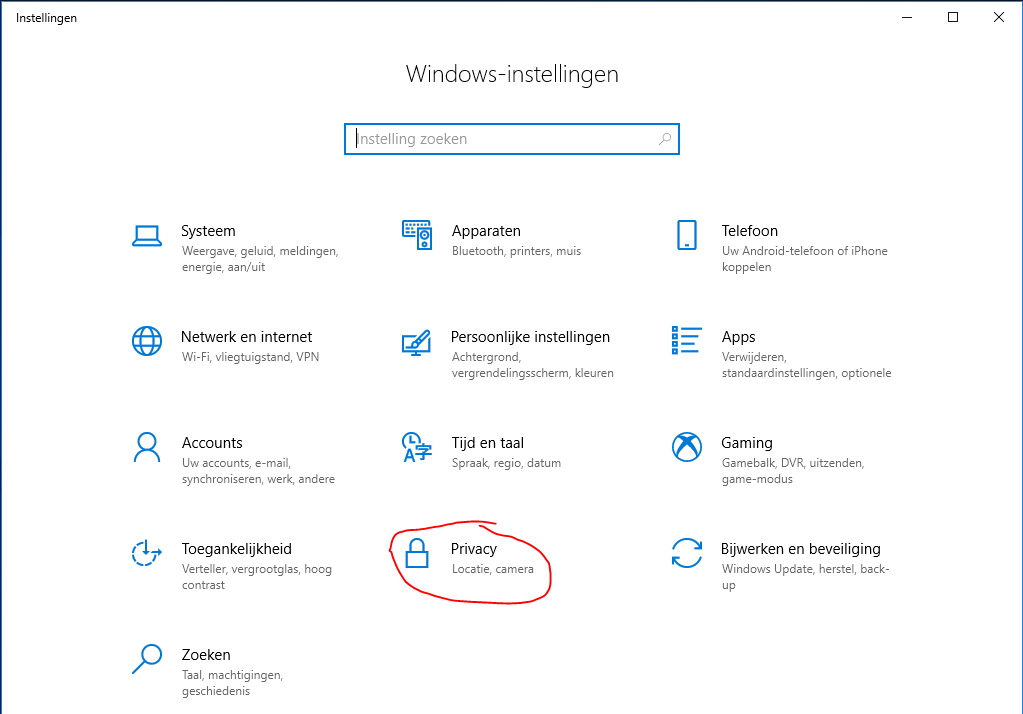Image resolution: width=1023 pixels, height=714 pixels.
Task: Close the Instellingen window
Action: click(x=999, y=18)
